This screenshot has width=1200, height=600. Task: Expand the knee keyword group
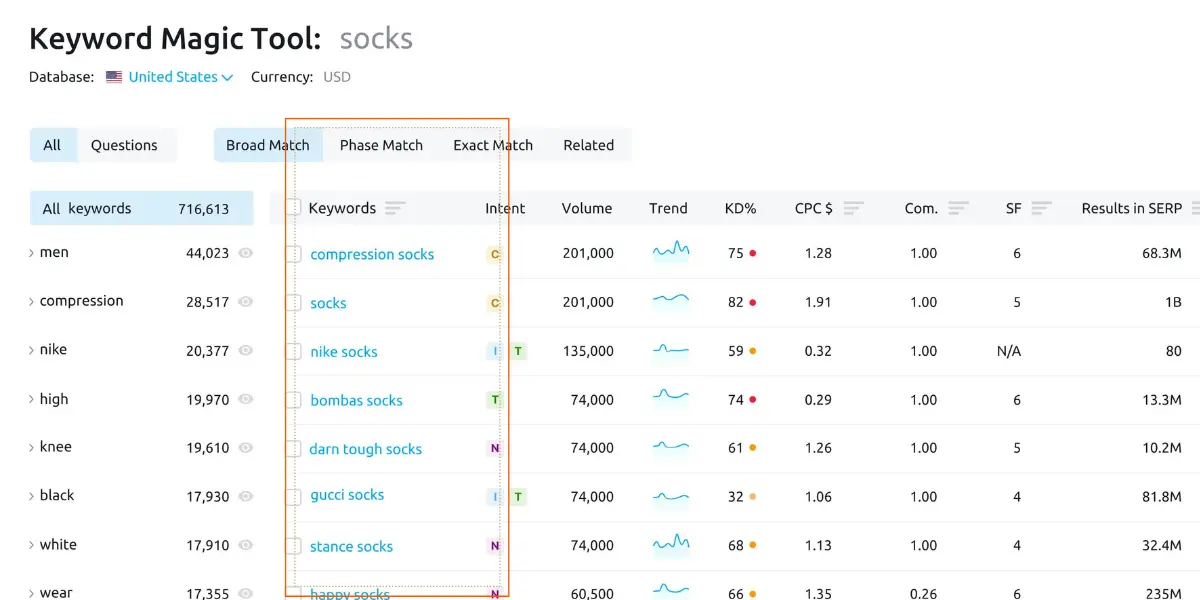(x=31, y=448)
